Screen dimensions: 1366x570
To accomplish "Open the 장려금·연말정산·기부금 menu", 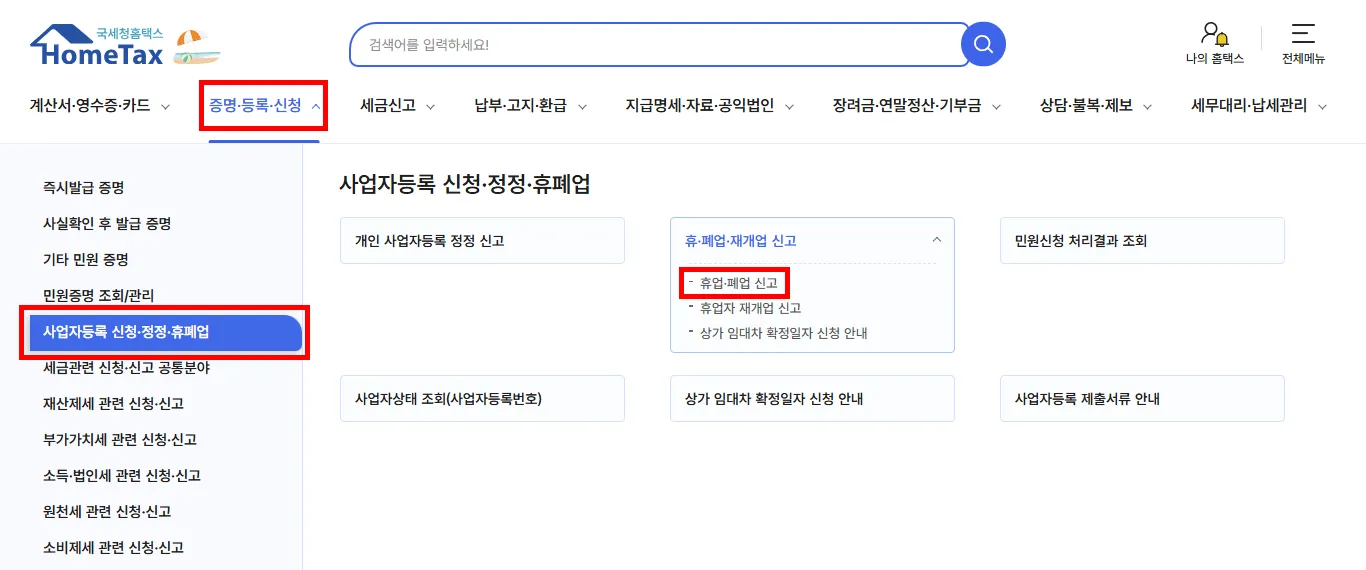I will 916,105.
